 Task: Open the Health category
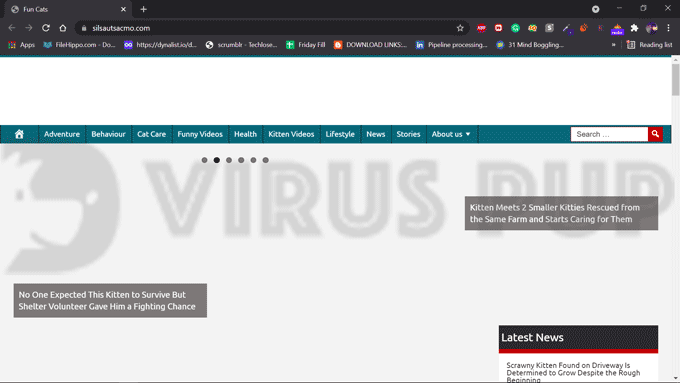pos(245,134)
